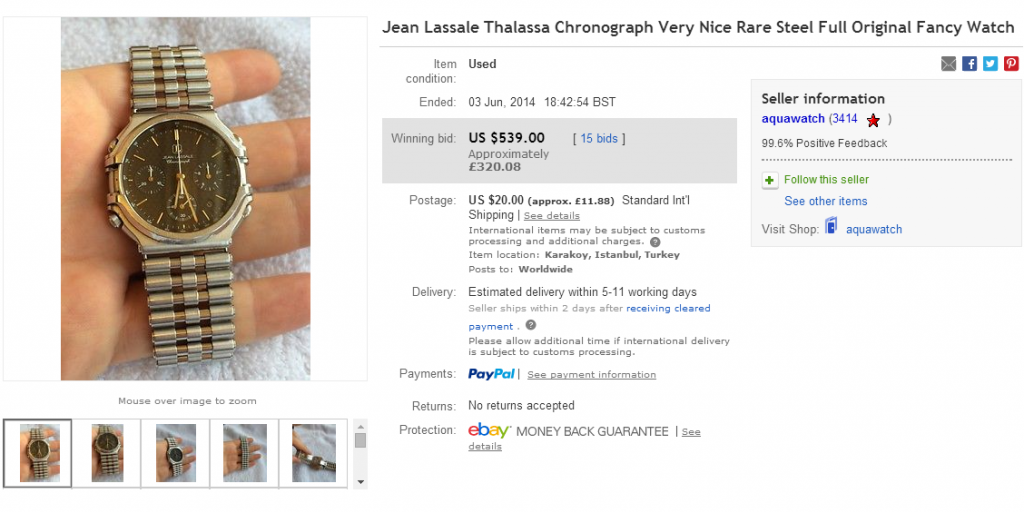This screenshot has height=512, width=1024.
Task: Share this listing on Facebook
Action: (969, 64)
